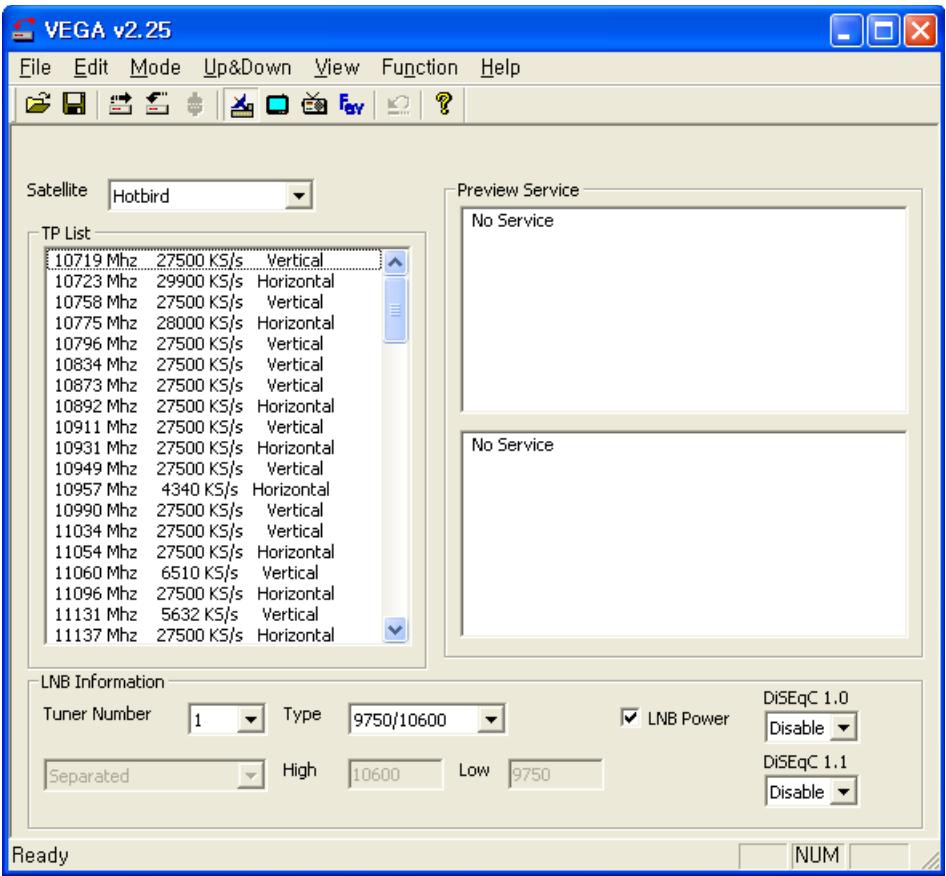Expand the DiSEqC 1.1 dropdown

(x=843, y=791)
